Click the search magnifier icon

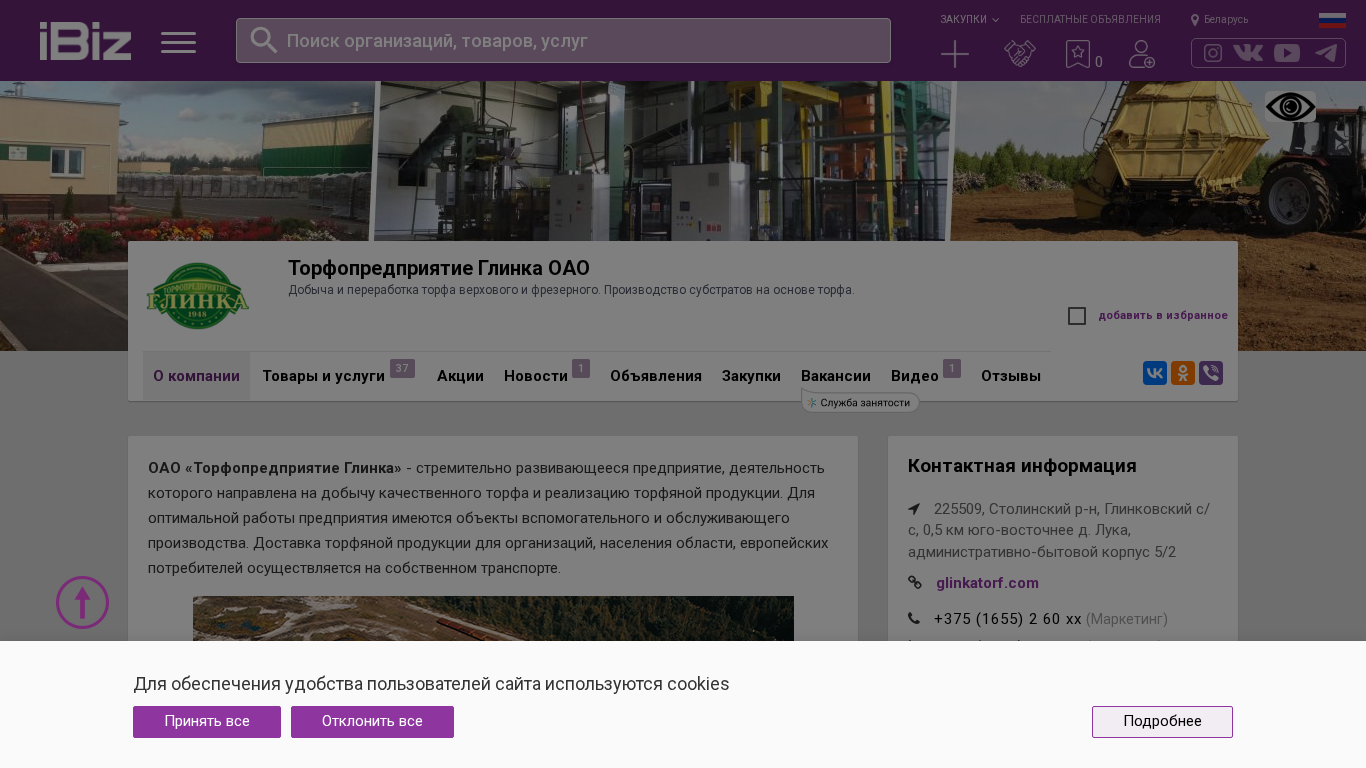263,40
